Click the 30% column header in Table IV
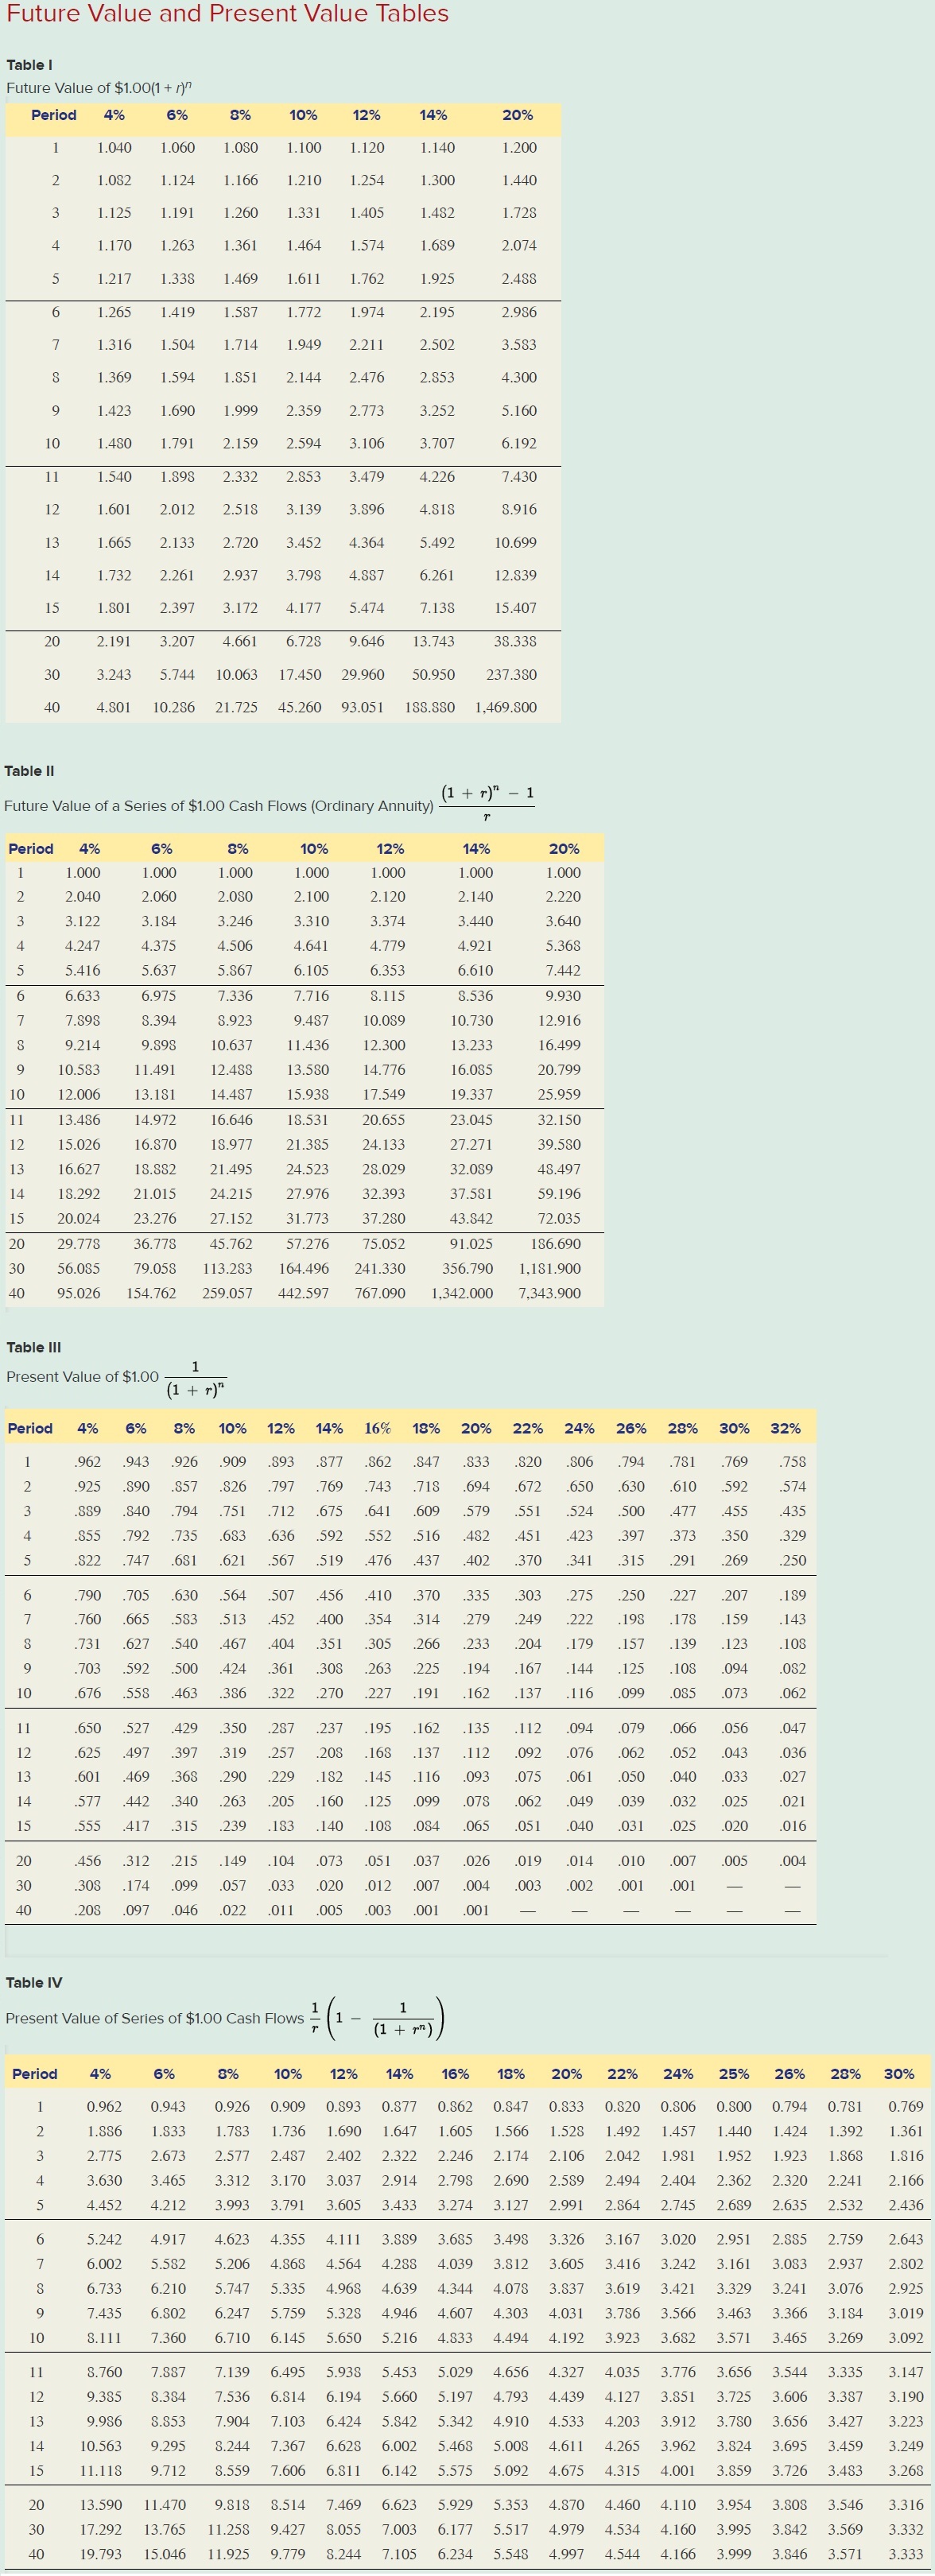The height and width of the screenshot is (2576, 935). click(x=899, y=2074)
